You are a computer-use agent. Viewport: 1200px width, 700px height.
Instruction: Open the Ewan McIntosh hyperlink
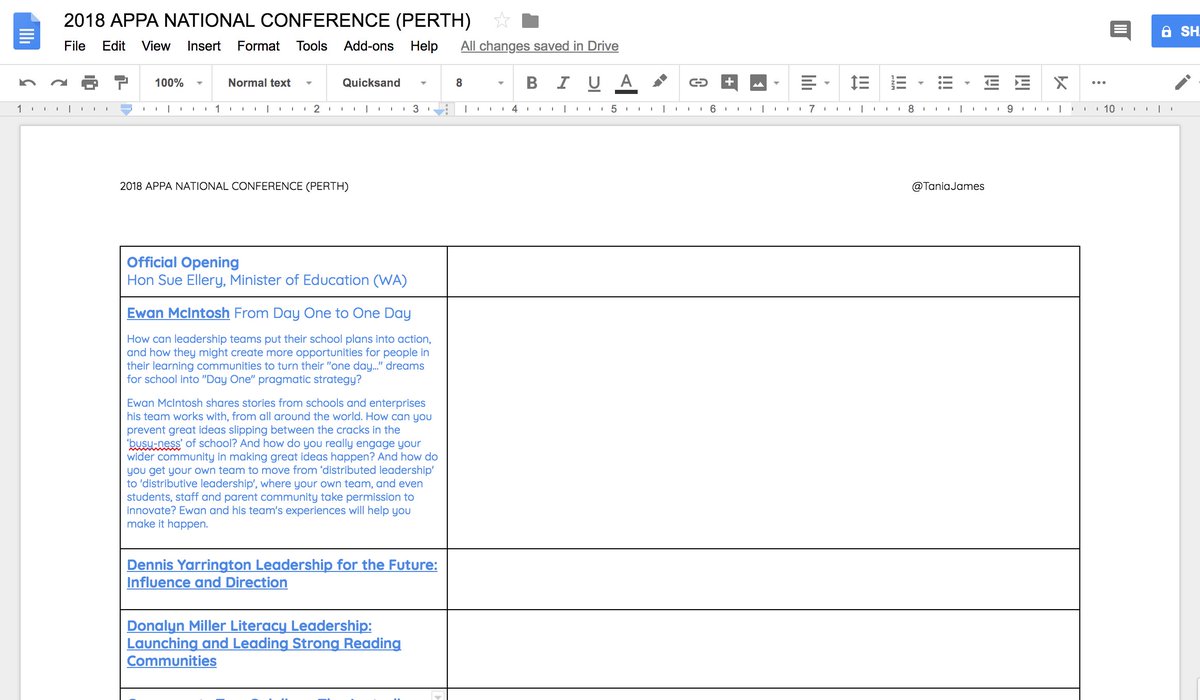point(178,313)
